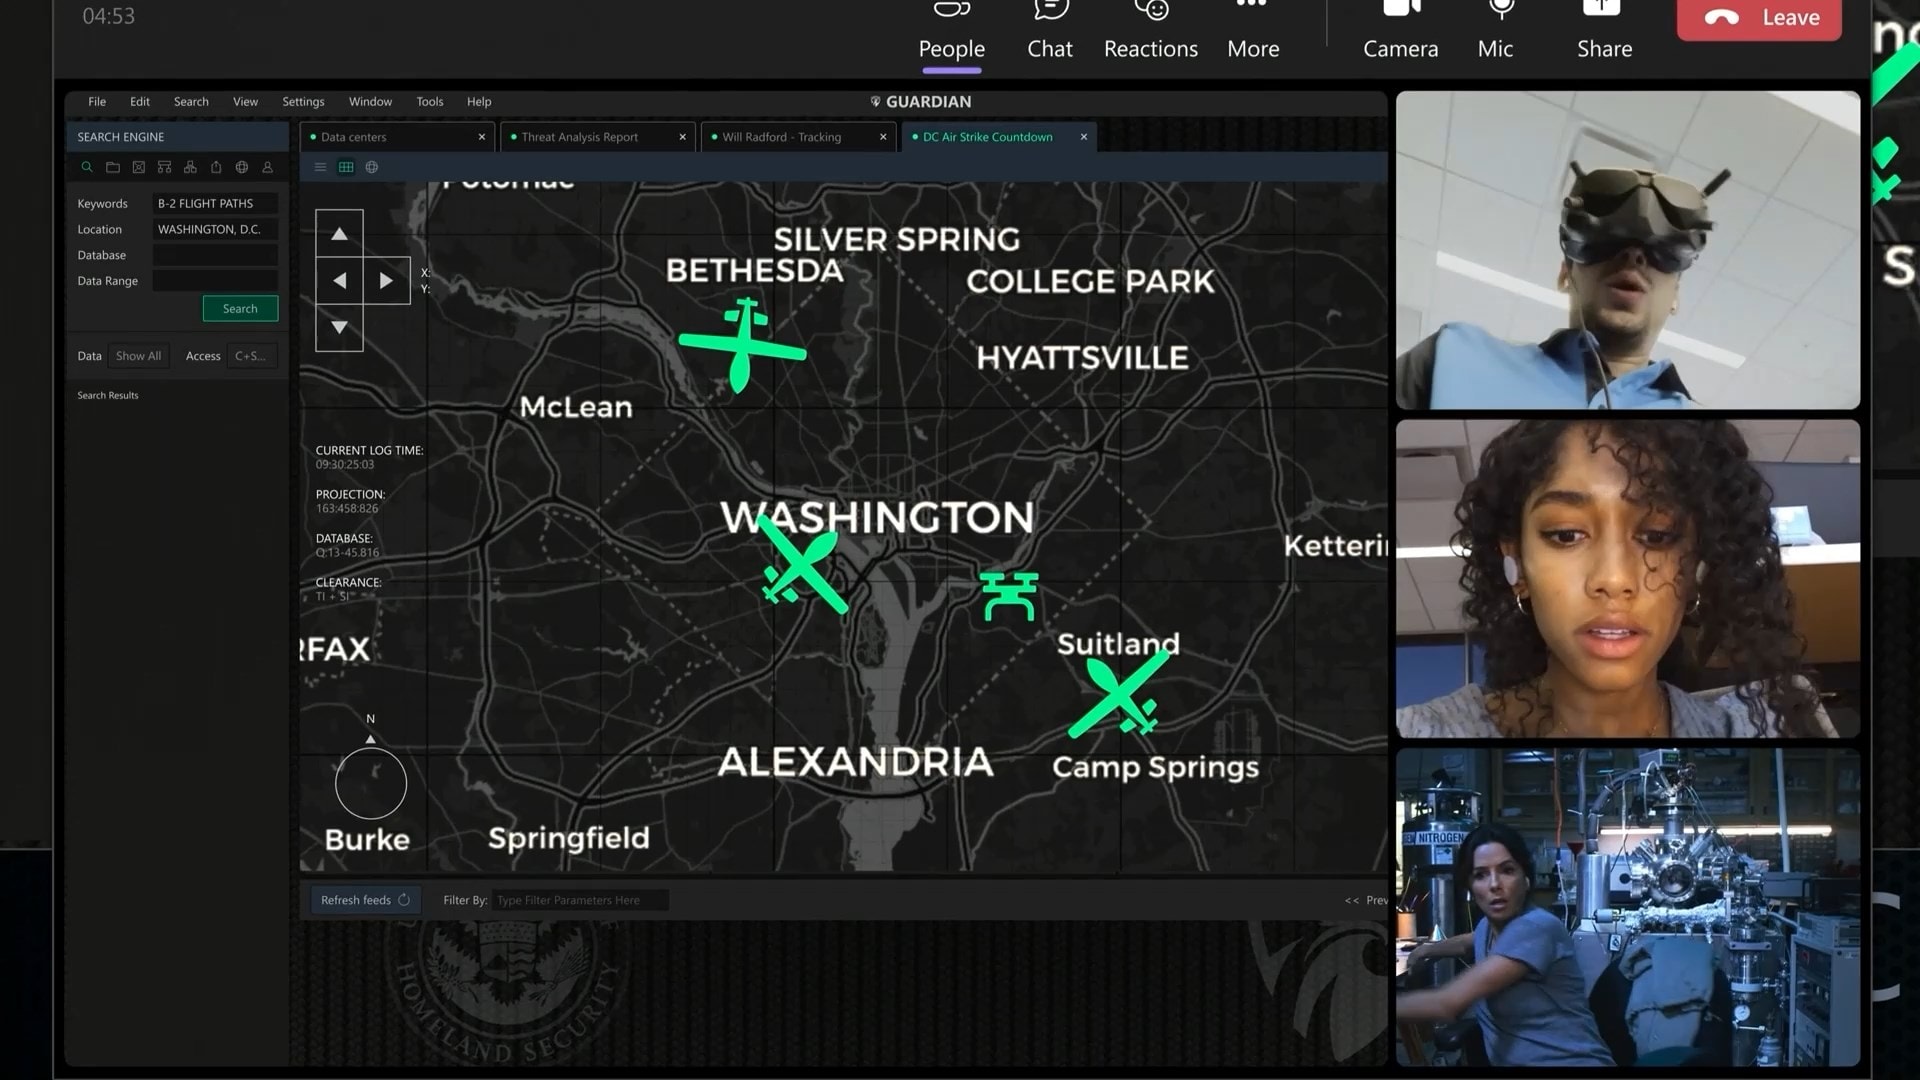Leave the meeting with the Leave button
This screenshot has height=1080, width=1920.
point(1759,18)
